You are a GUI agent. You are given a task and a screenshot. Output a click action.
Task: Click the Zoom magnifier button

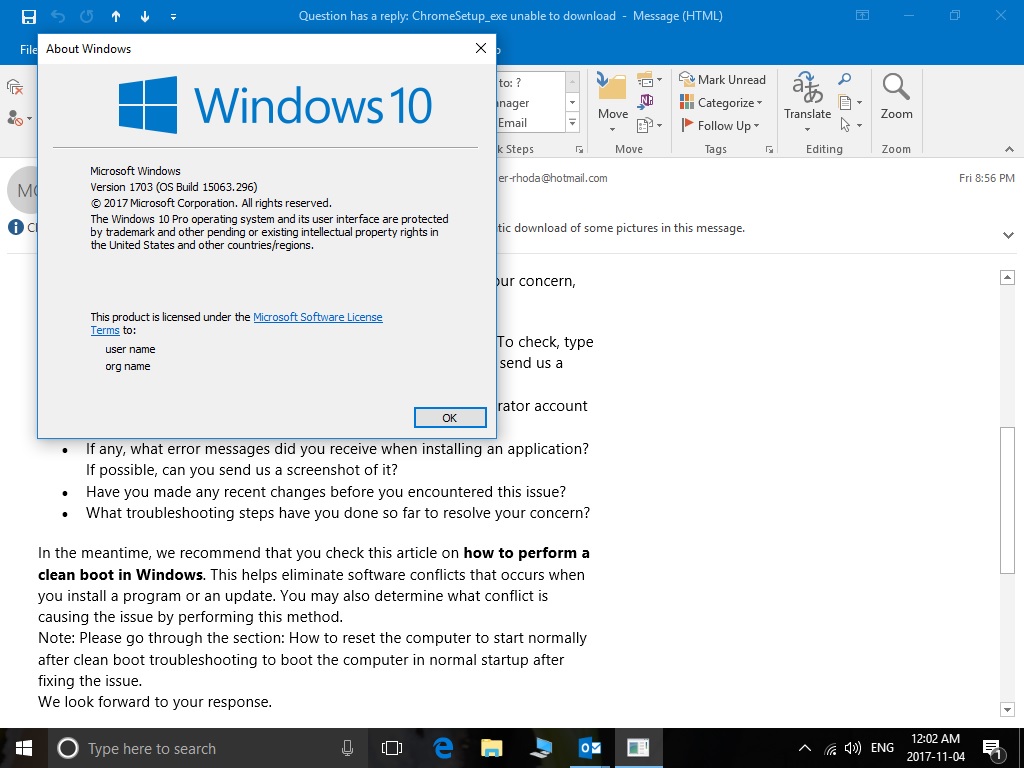pos(896,97)
